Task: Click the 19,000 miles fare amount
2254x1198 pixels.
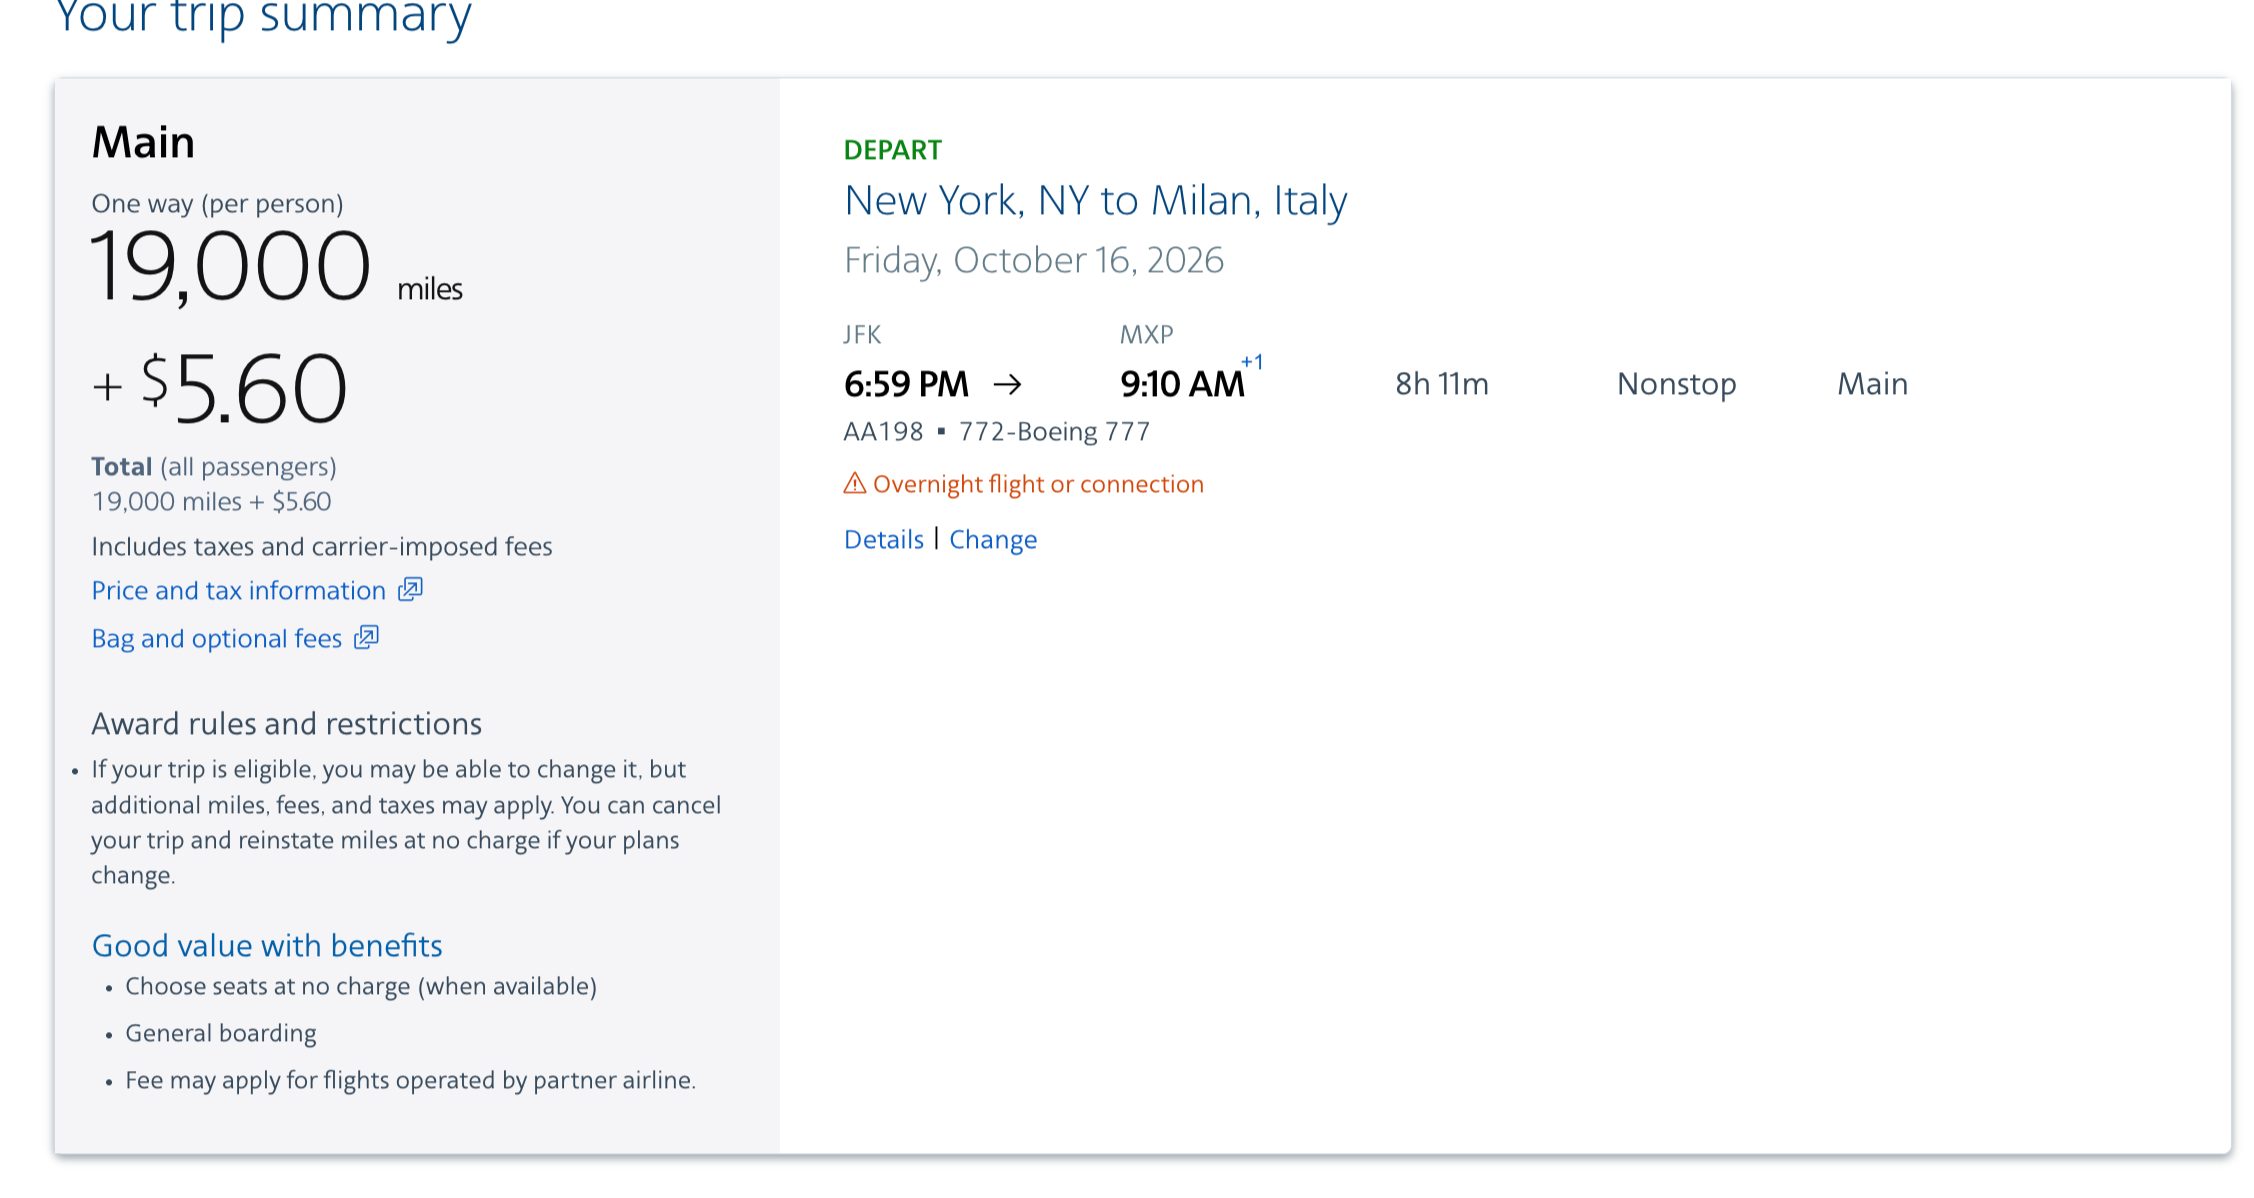Action: (x=231, y=266)
